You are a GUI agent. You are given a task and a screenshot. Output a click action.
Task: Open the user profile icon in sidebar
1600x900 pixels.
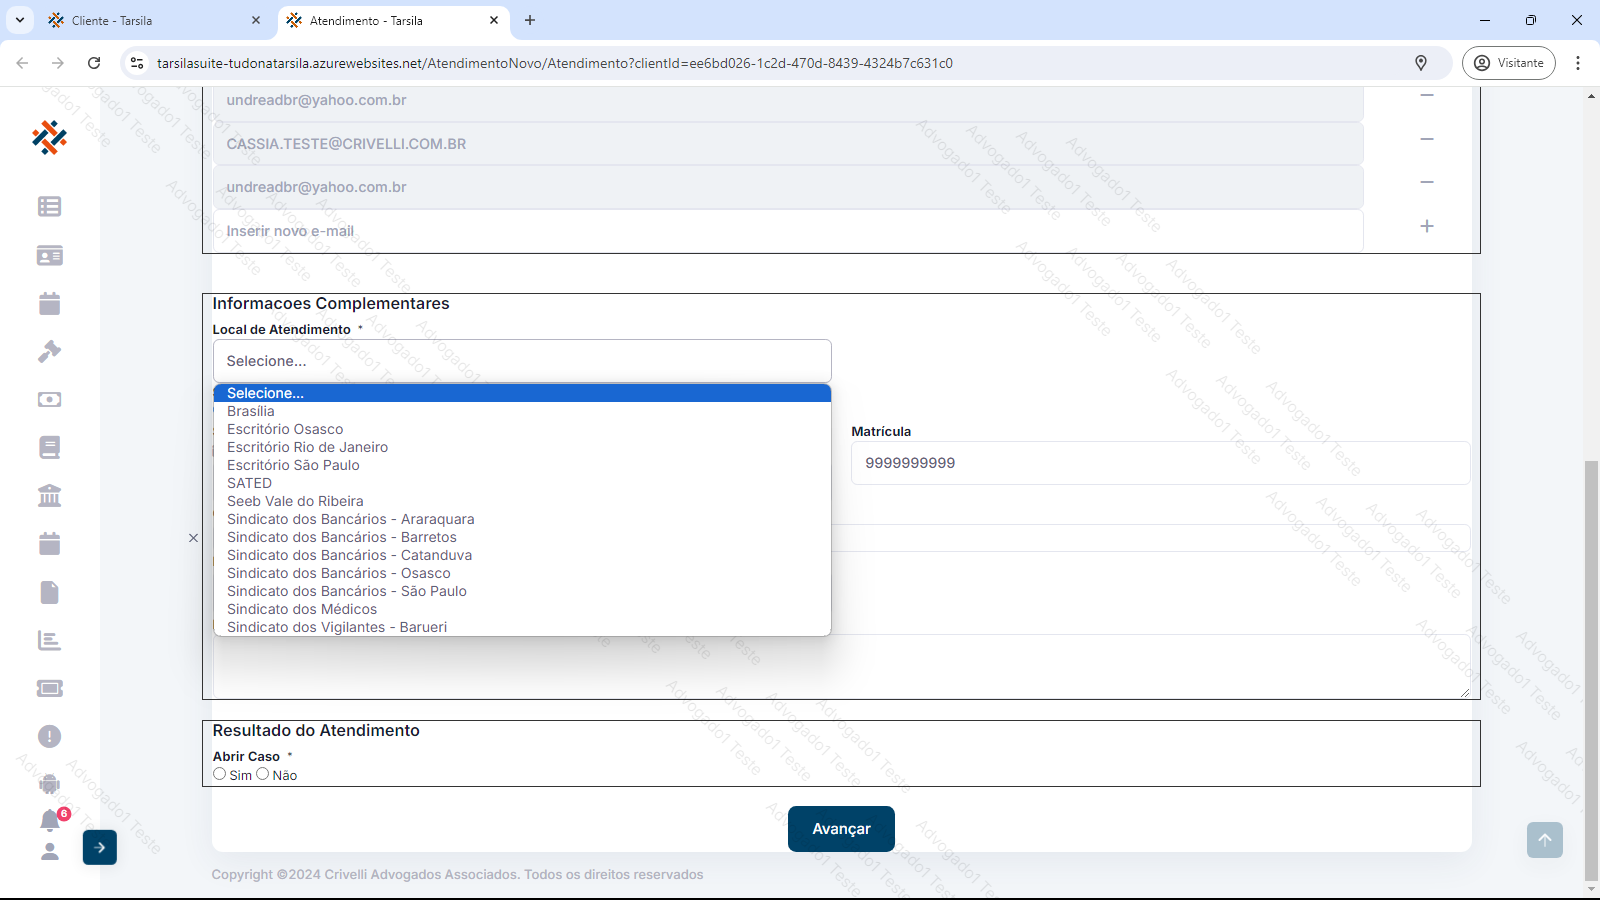click(49, 852)
